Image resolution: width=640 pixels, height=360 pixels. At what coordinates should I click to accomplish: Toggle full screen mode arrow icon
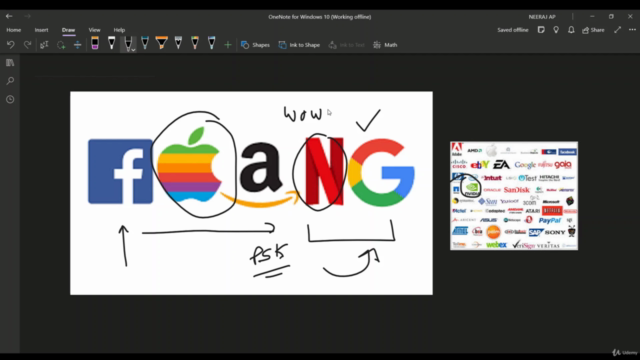click(x=618, y=30)
